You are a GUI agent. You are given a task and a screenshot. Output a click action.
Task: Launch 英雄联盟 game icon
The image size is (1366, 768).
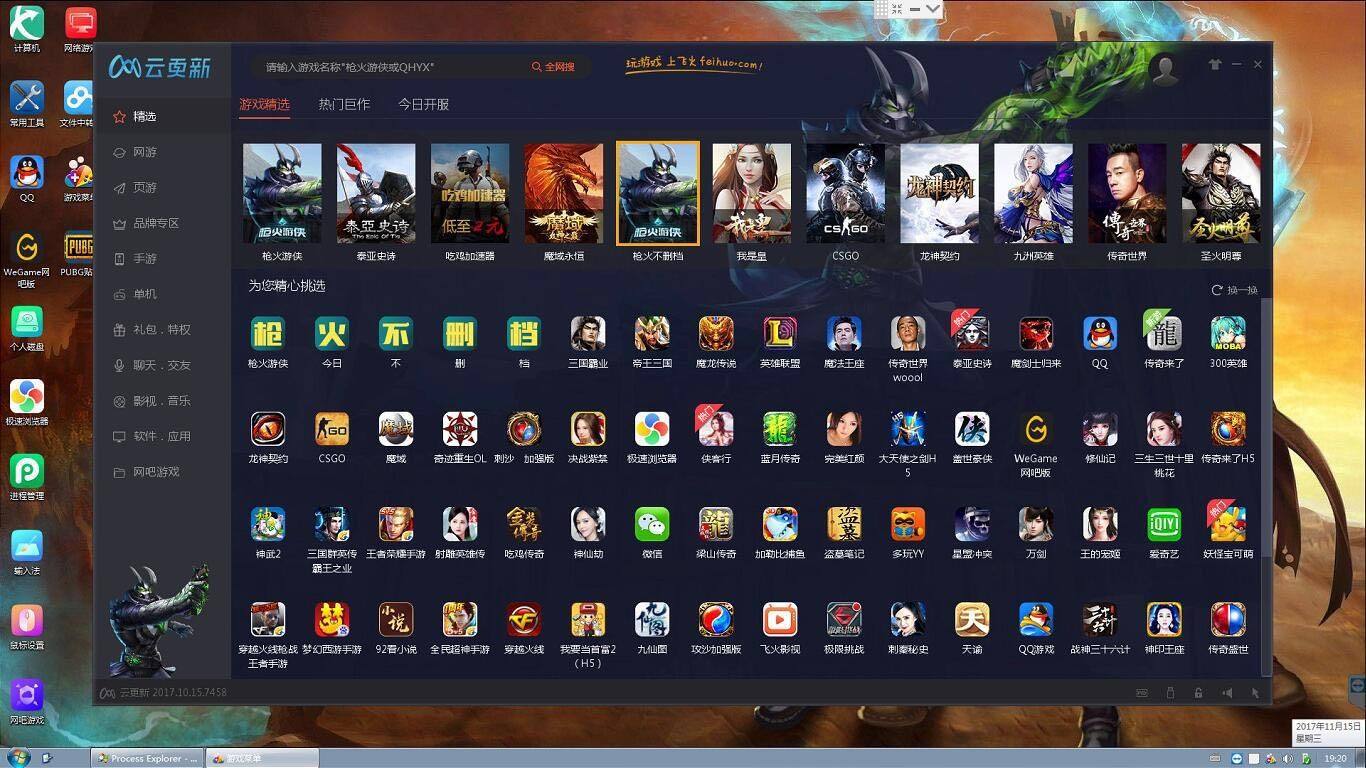click(x=780, y=333)
